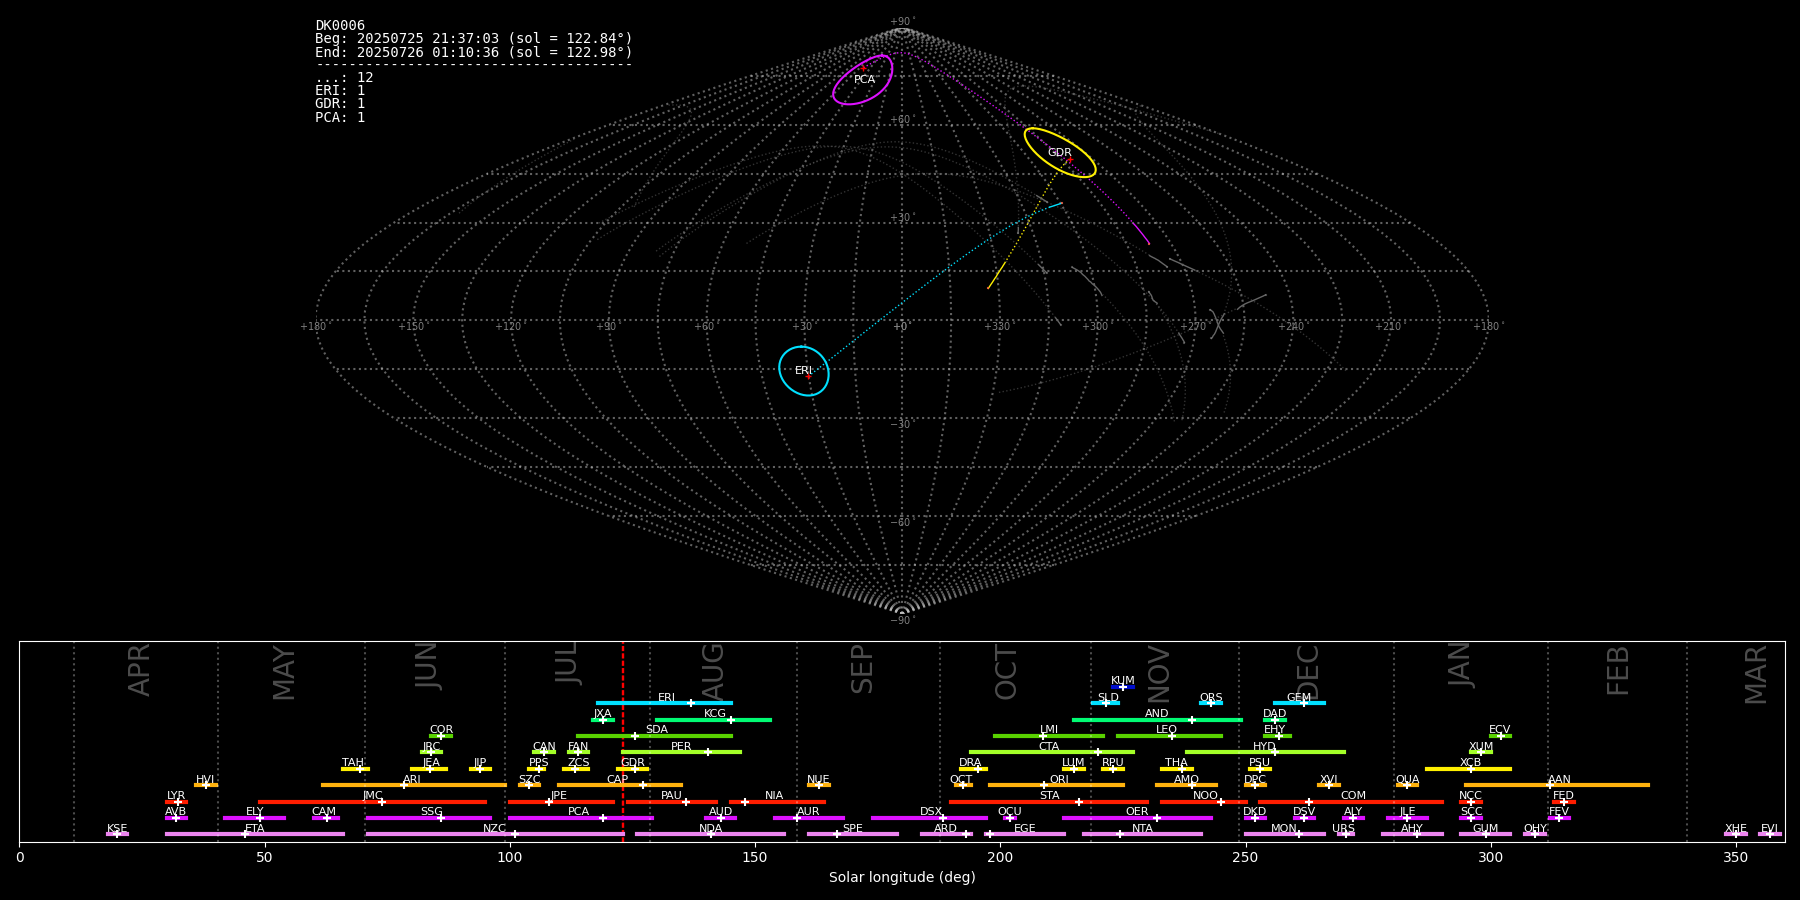This screenshot has width=1800, height=900.
Task: Click the HYD shower label on the timeline
Action: (x=1264, y=747)
